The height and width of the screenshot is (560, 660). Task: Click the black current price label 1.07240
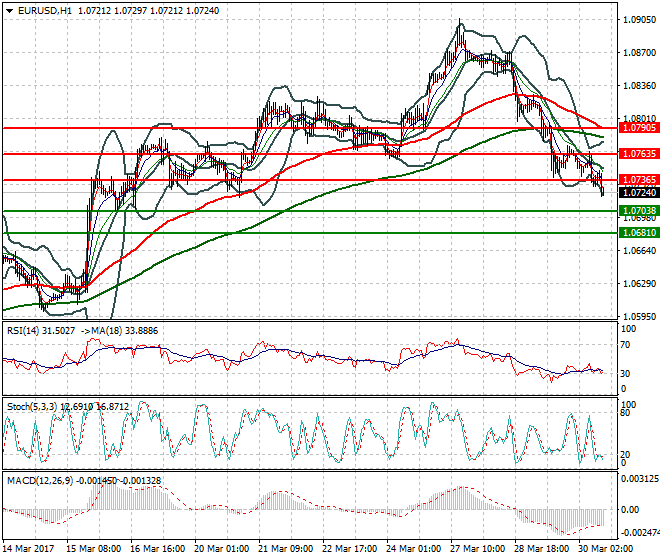click(x=639, y=193)
